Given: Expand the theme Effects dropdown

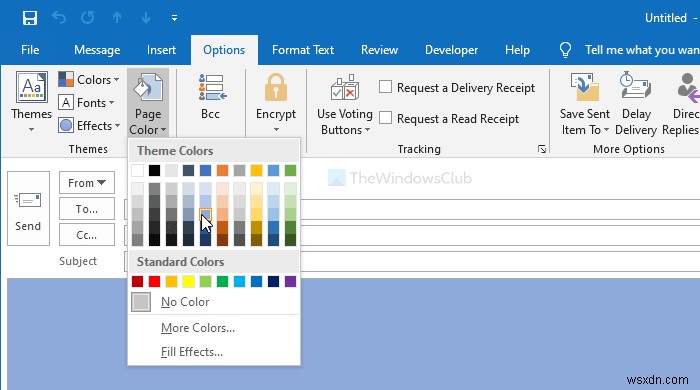Looking at the screenshot, I should (x=89, y=126).
